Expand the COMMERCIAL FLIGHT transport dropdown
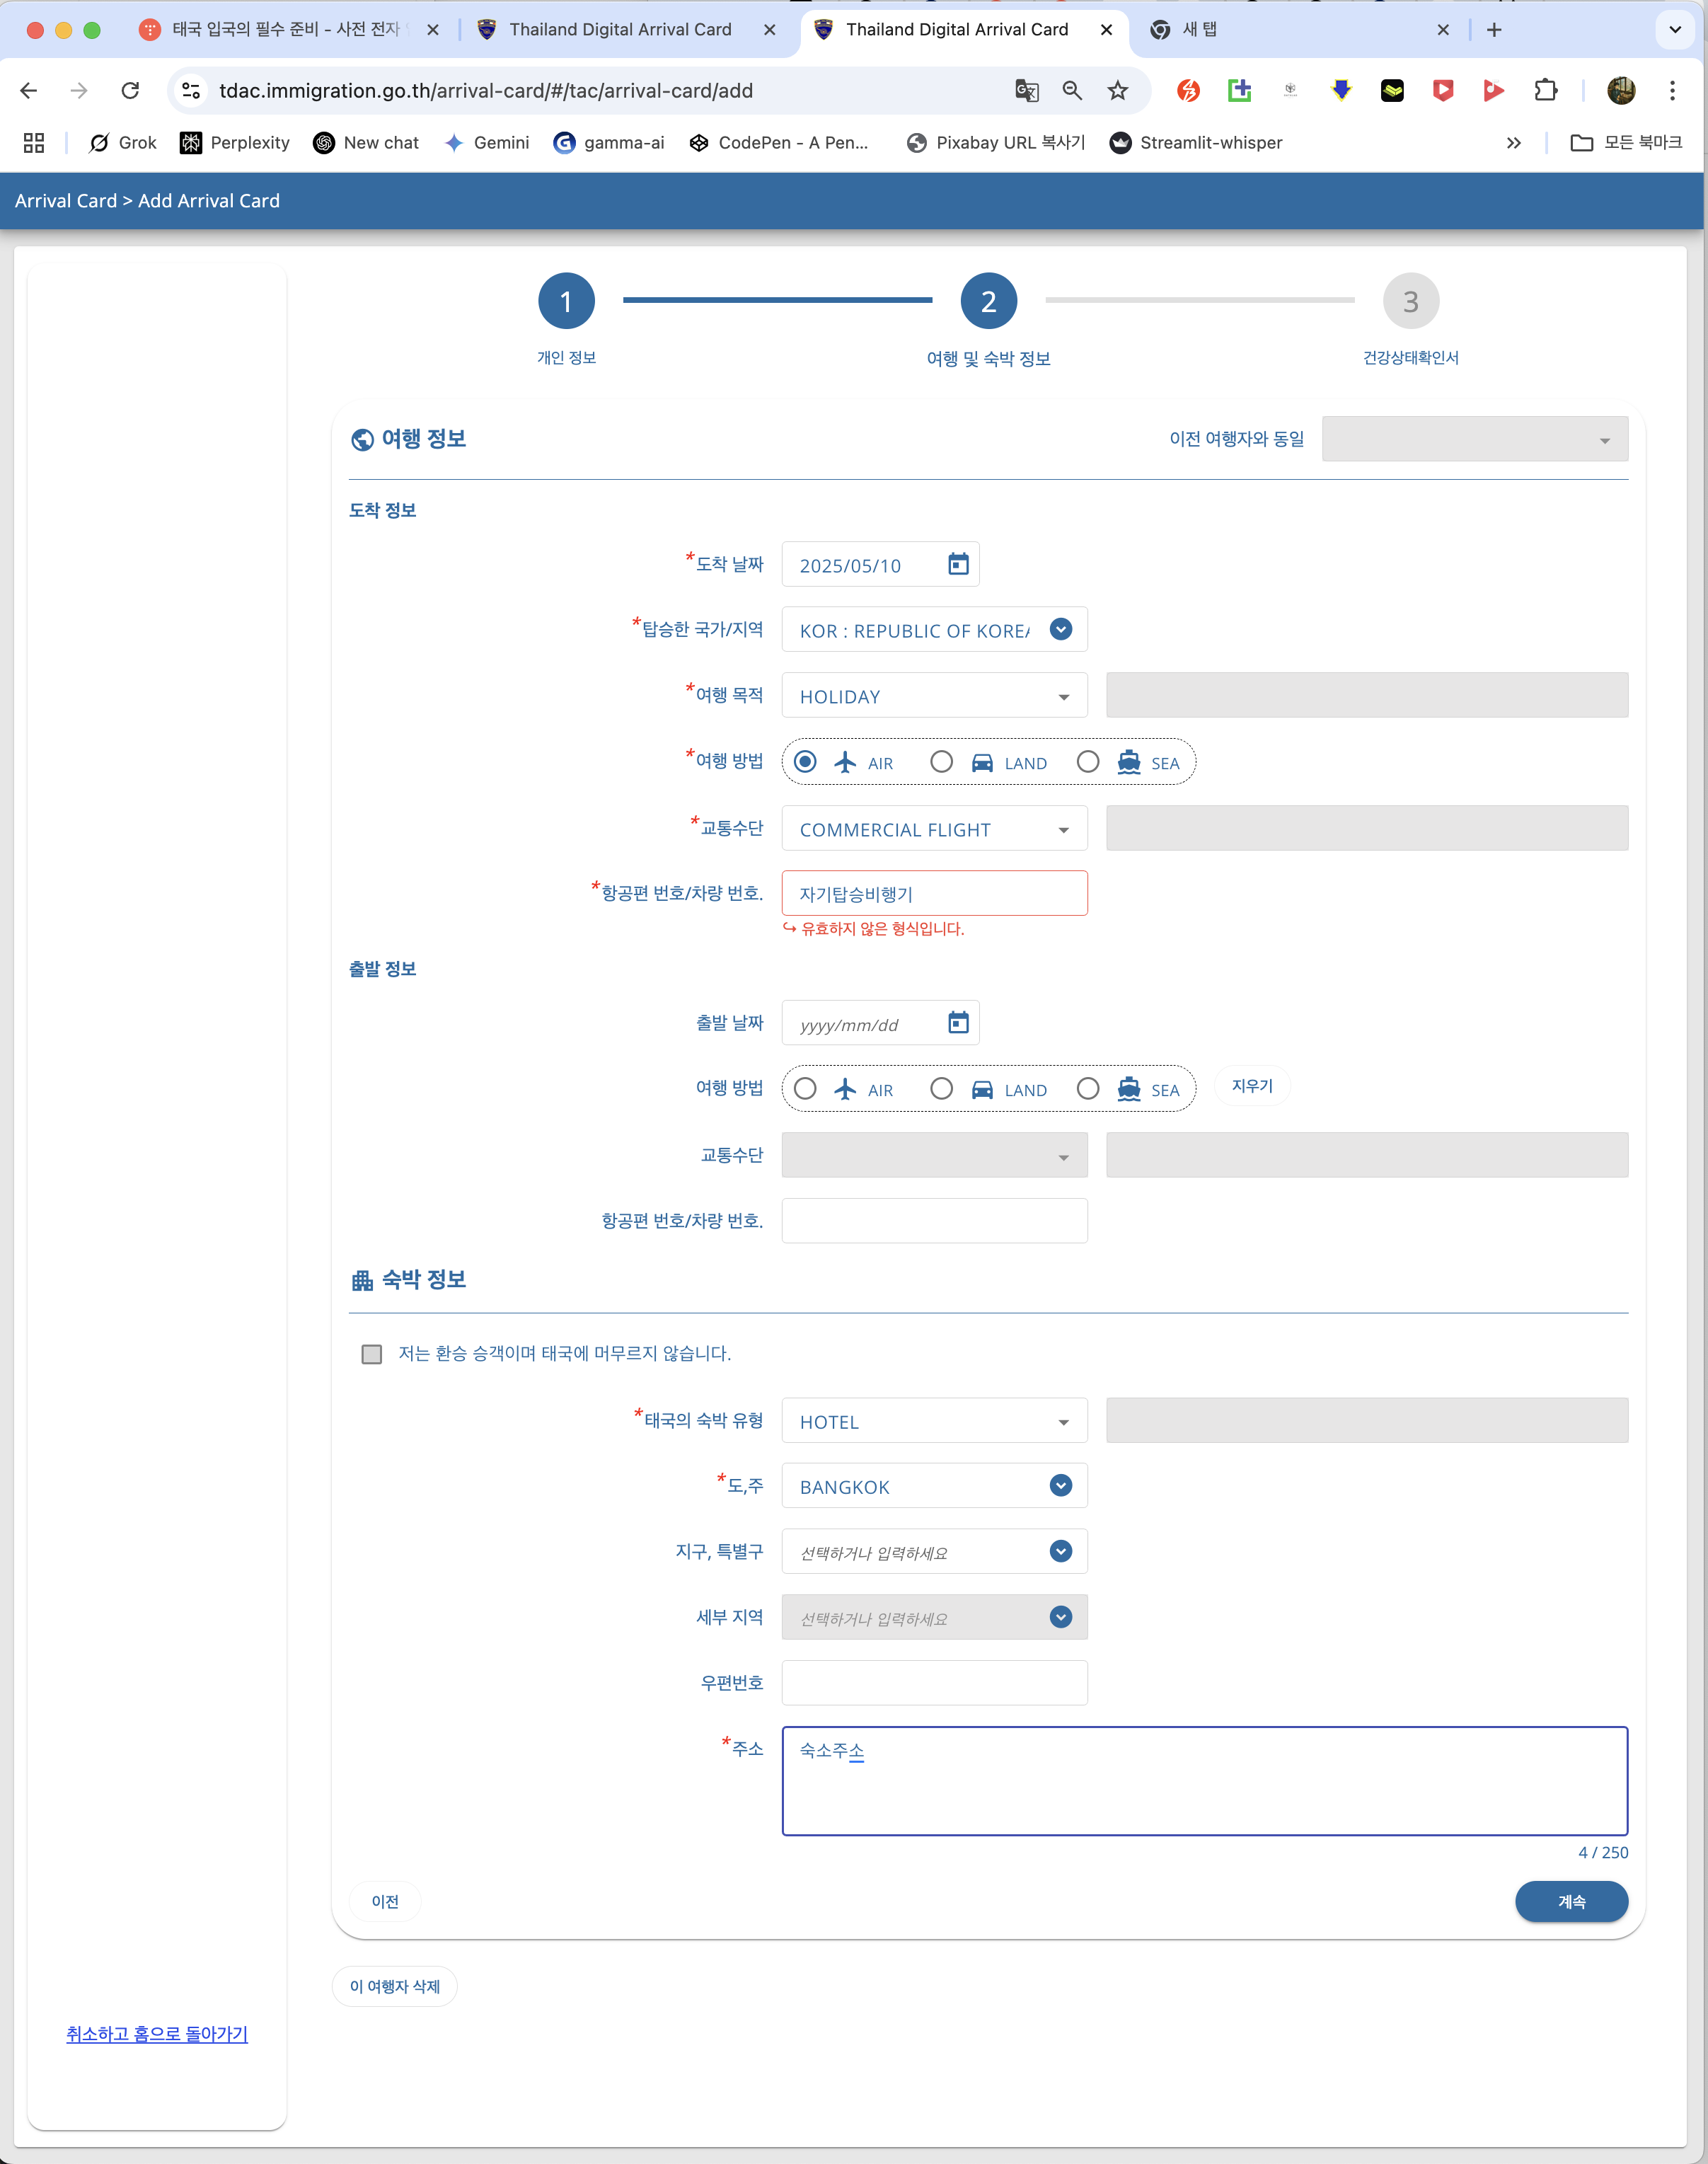The height and width of the screenshot is (2164, 1708). [934, 829]
